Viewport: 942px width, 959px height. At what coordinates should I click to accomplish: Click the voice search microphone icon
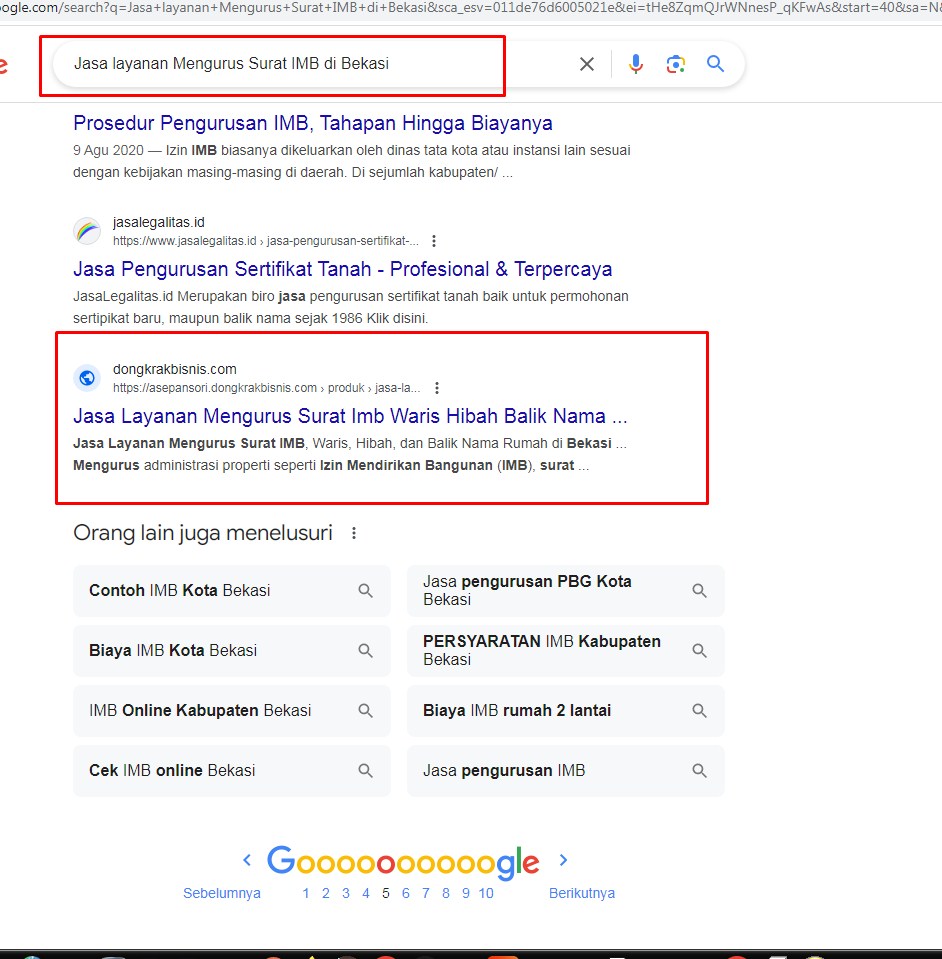(x=635, y=64)
